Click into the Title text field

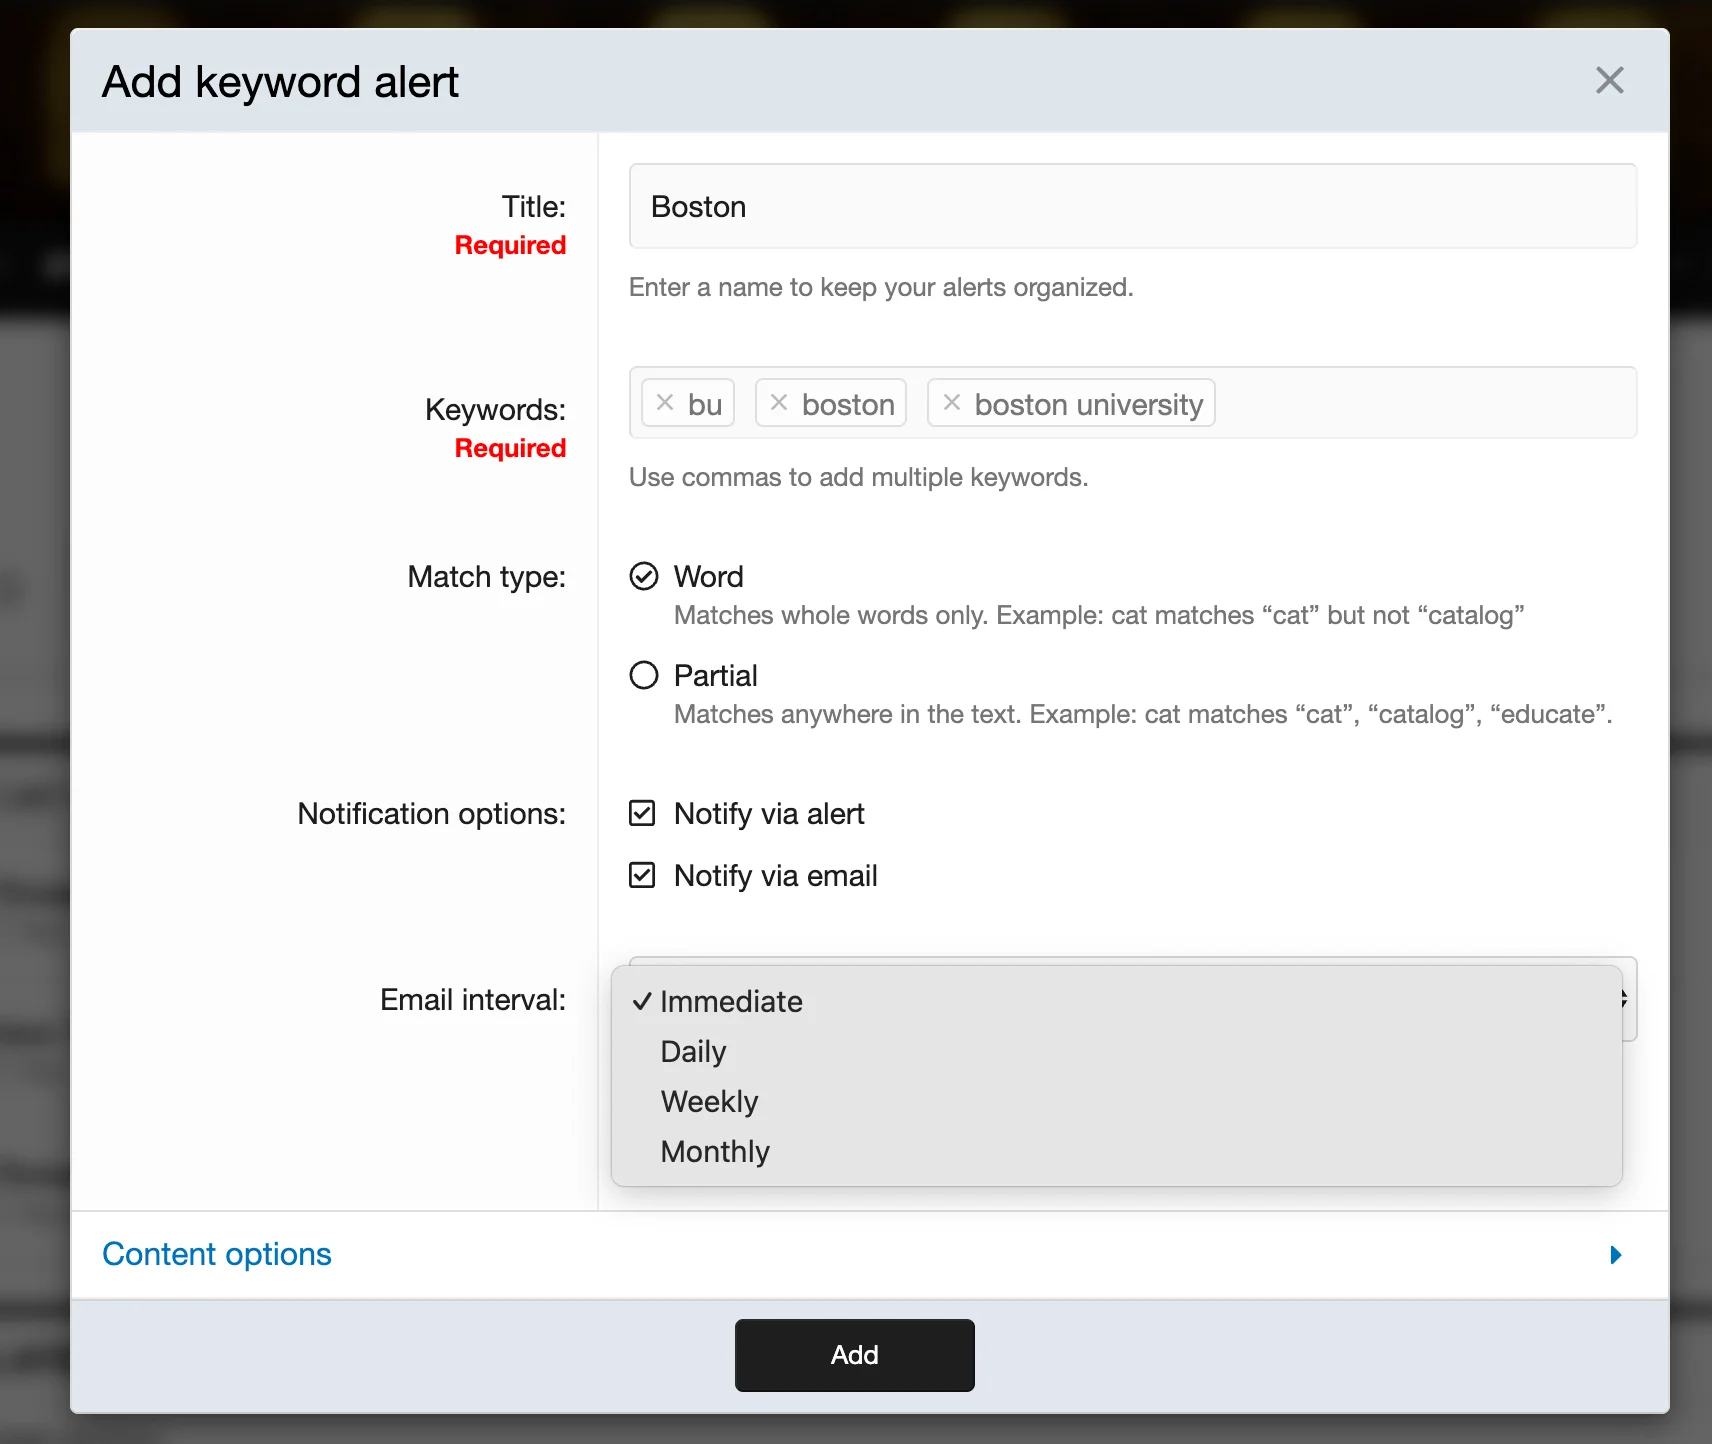pyautogui.click(x=1132, y=207)
